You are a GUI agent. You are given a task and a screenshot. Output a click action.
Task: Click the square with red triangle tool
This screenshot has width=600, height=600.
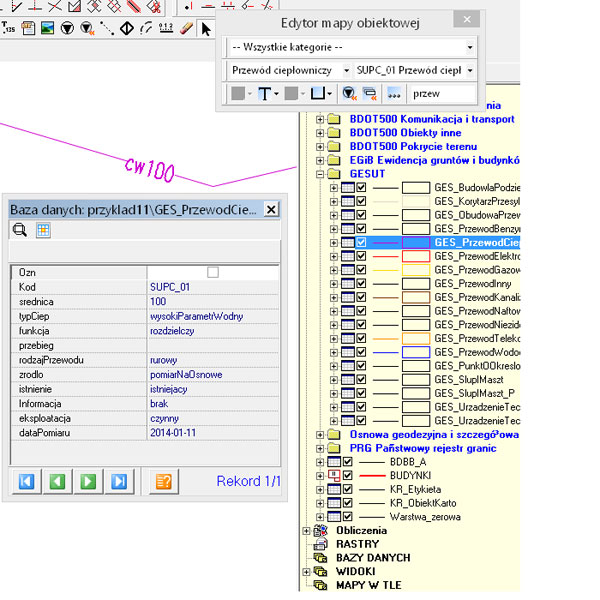(74, 6)
